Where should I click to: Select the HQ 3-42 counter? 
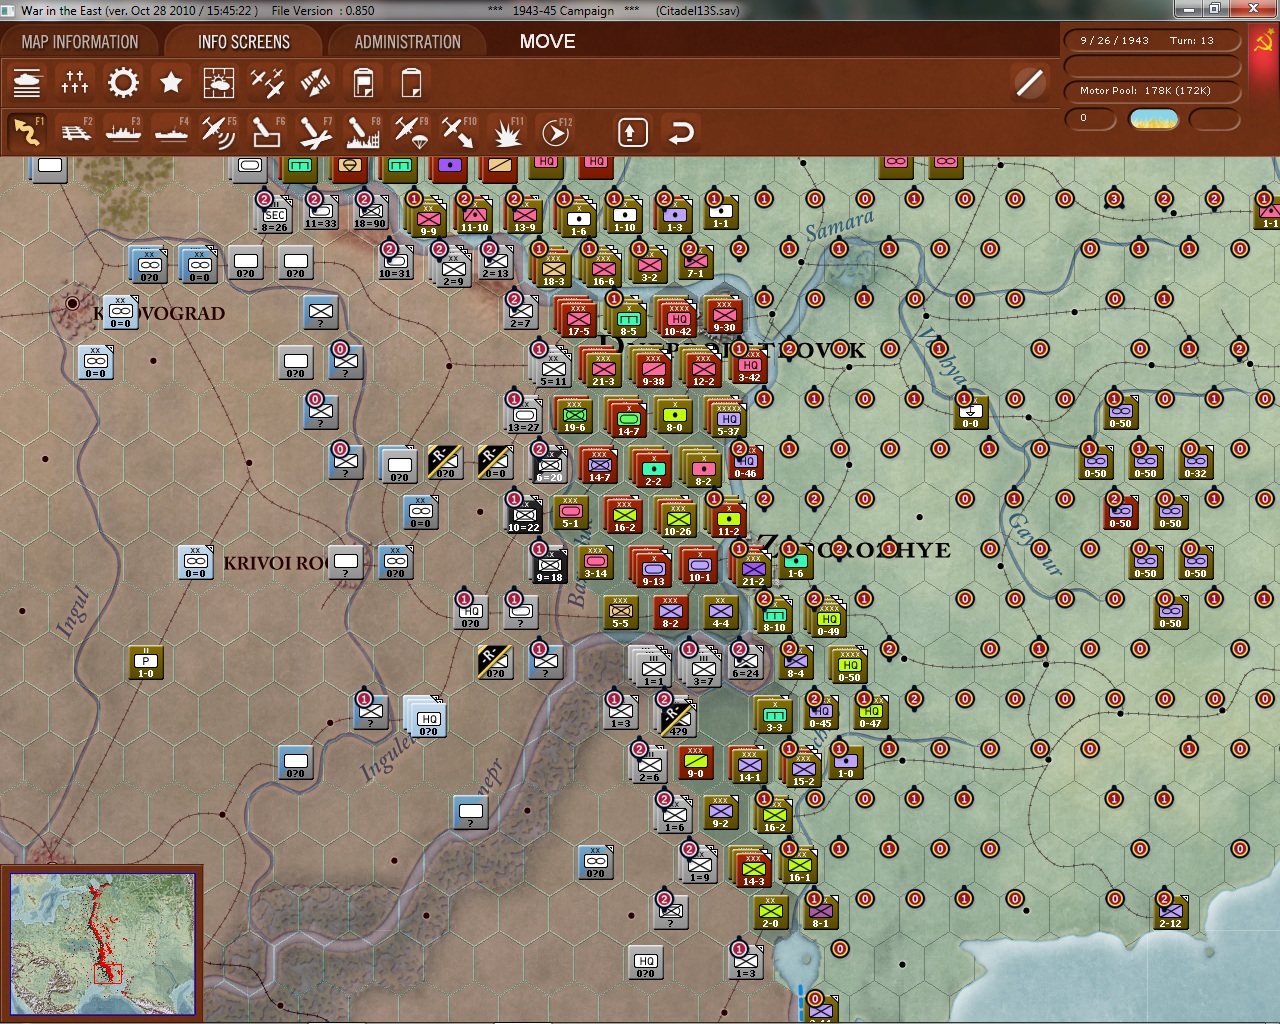click(x=749, y=364)
